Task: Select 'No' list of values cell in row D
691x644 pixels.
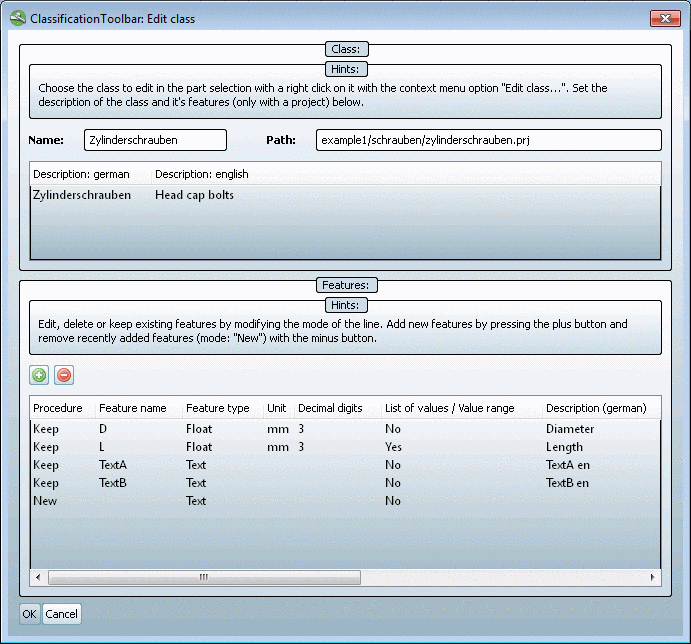Action: tap(393, 429)
